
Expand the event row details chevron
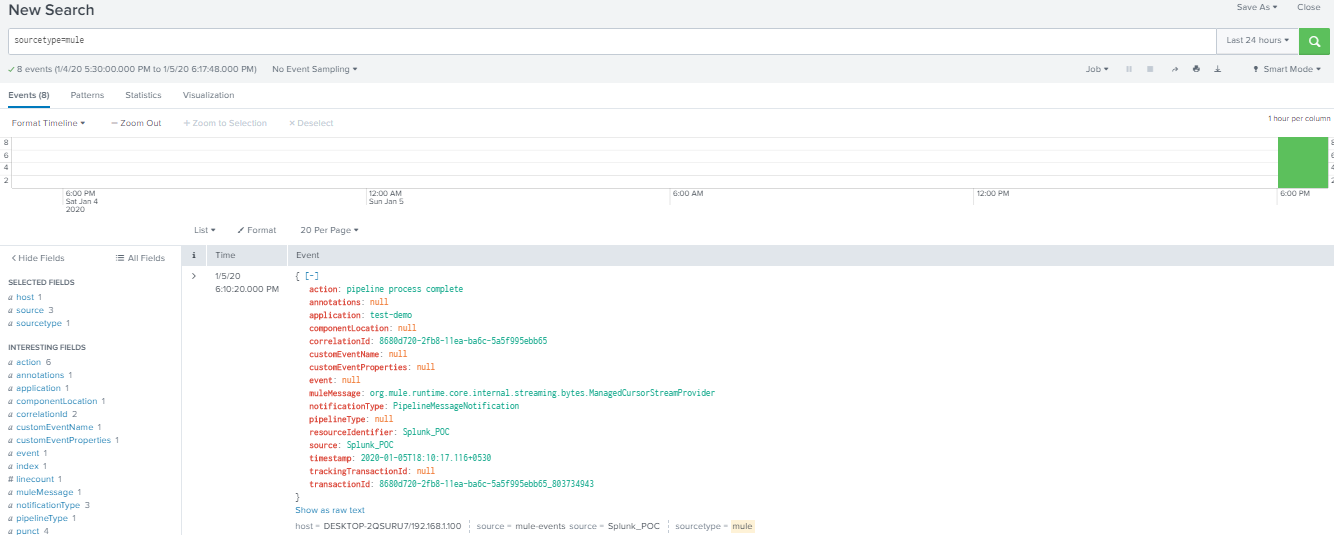(193, 275)
